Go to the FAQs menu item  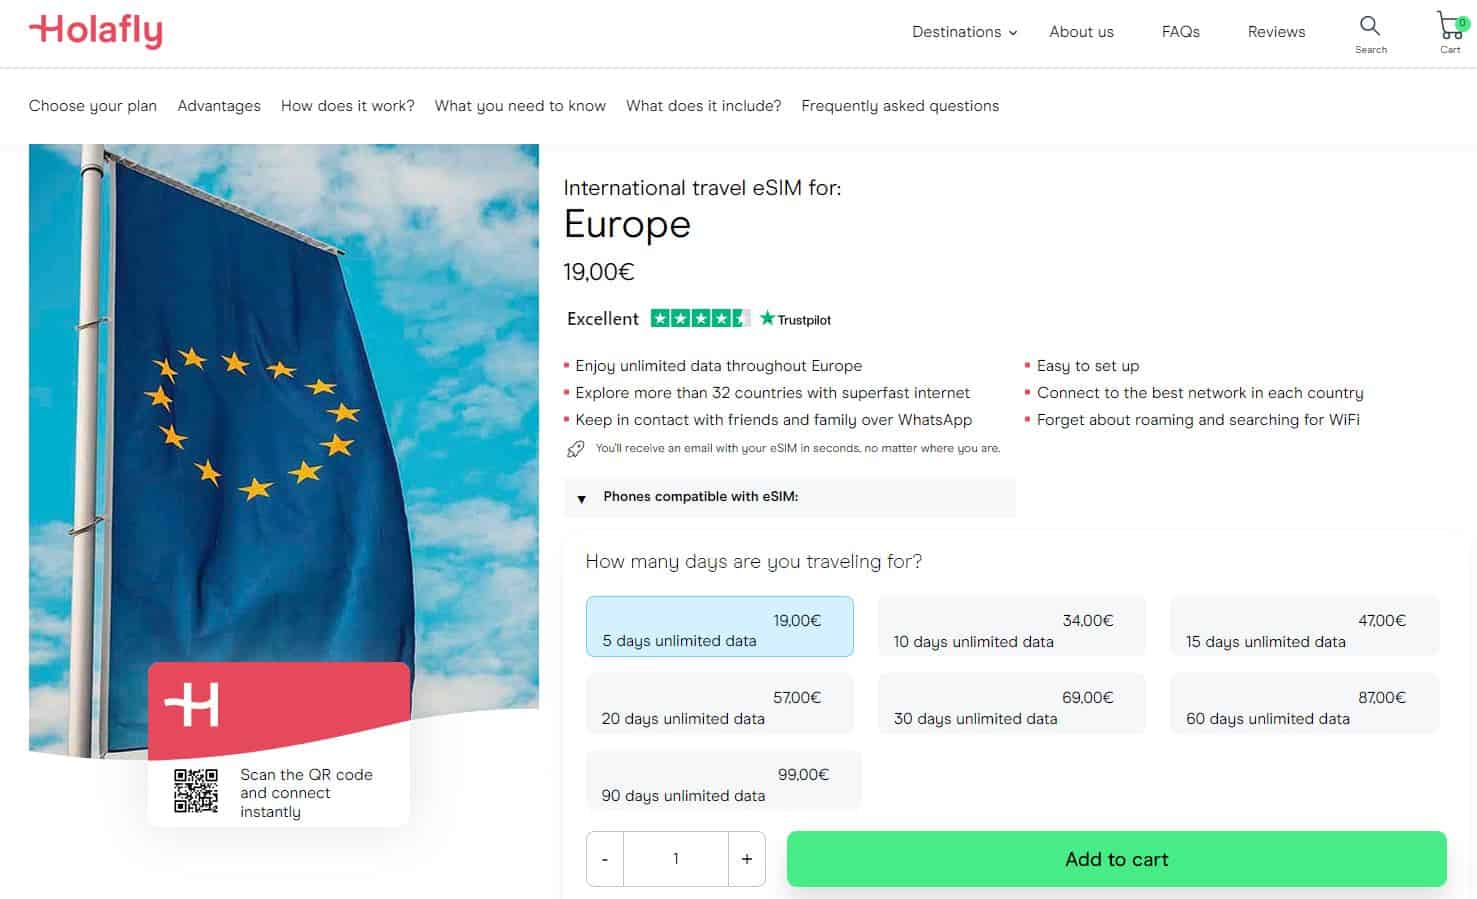(1180, 32)
